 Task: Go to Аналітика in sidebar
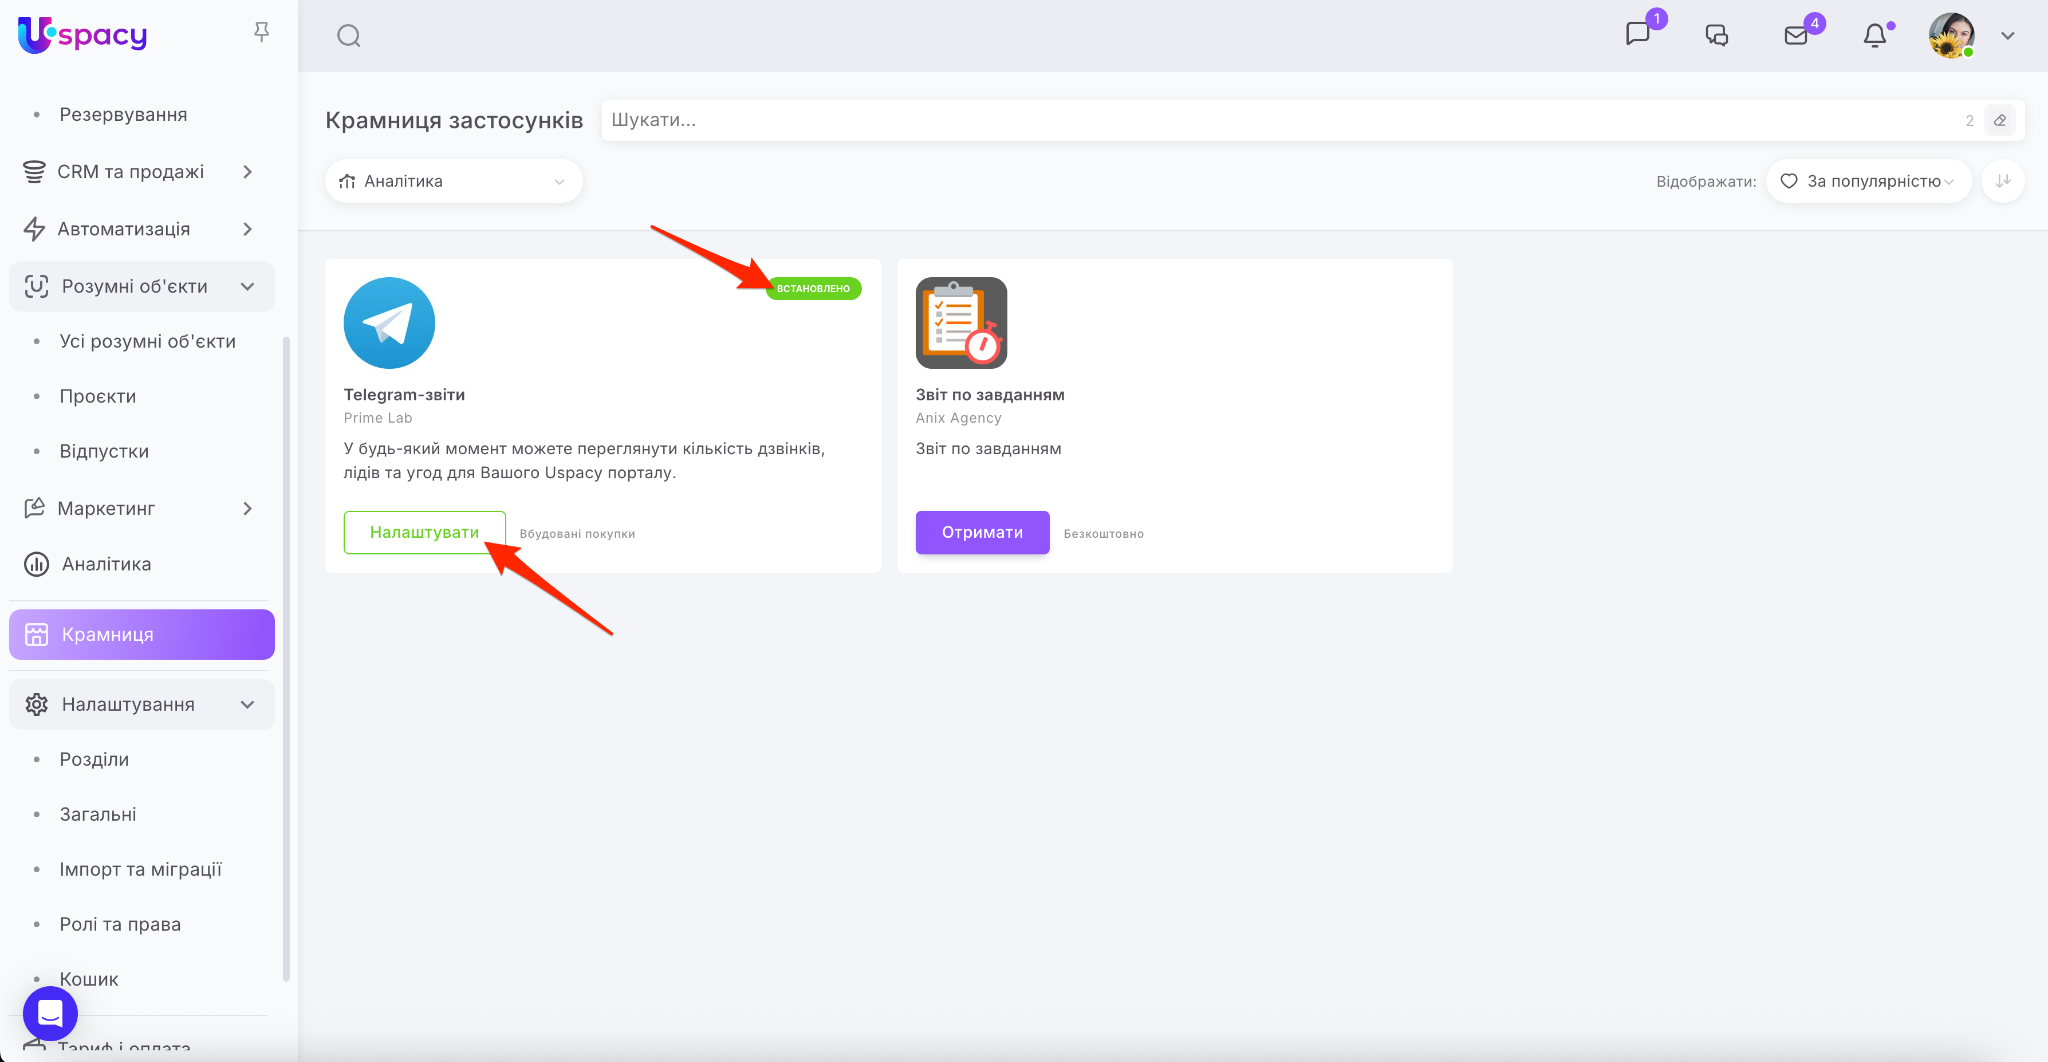tap(106, 564)
